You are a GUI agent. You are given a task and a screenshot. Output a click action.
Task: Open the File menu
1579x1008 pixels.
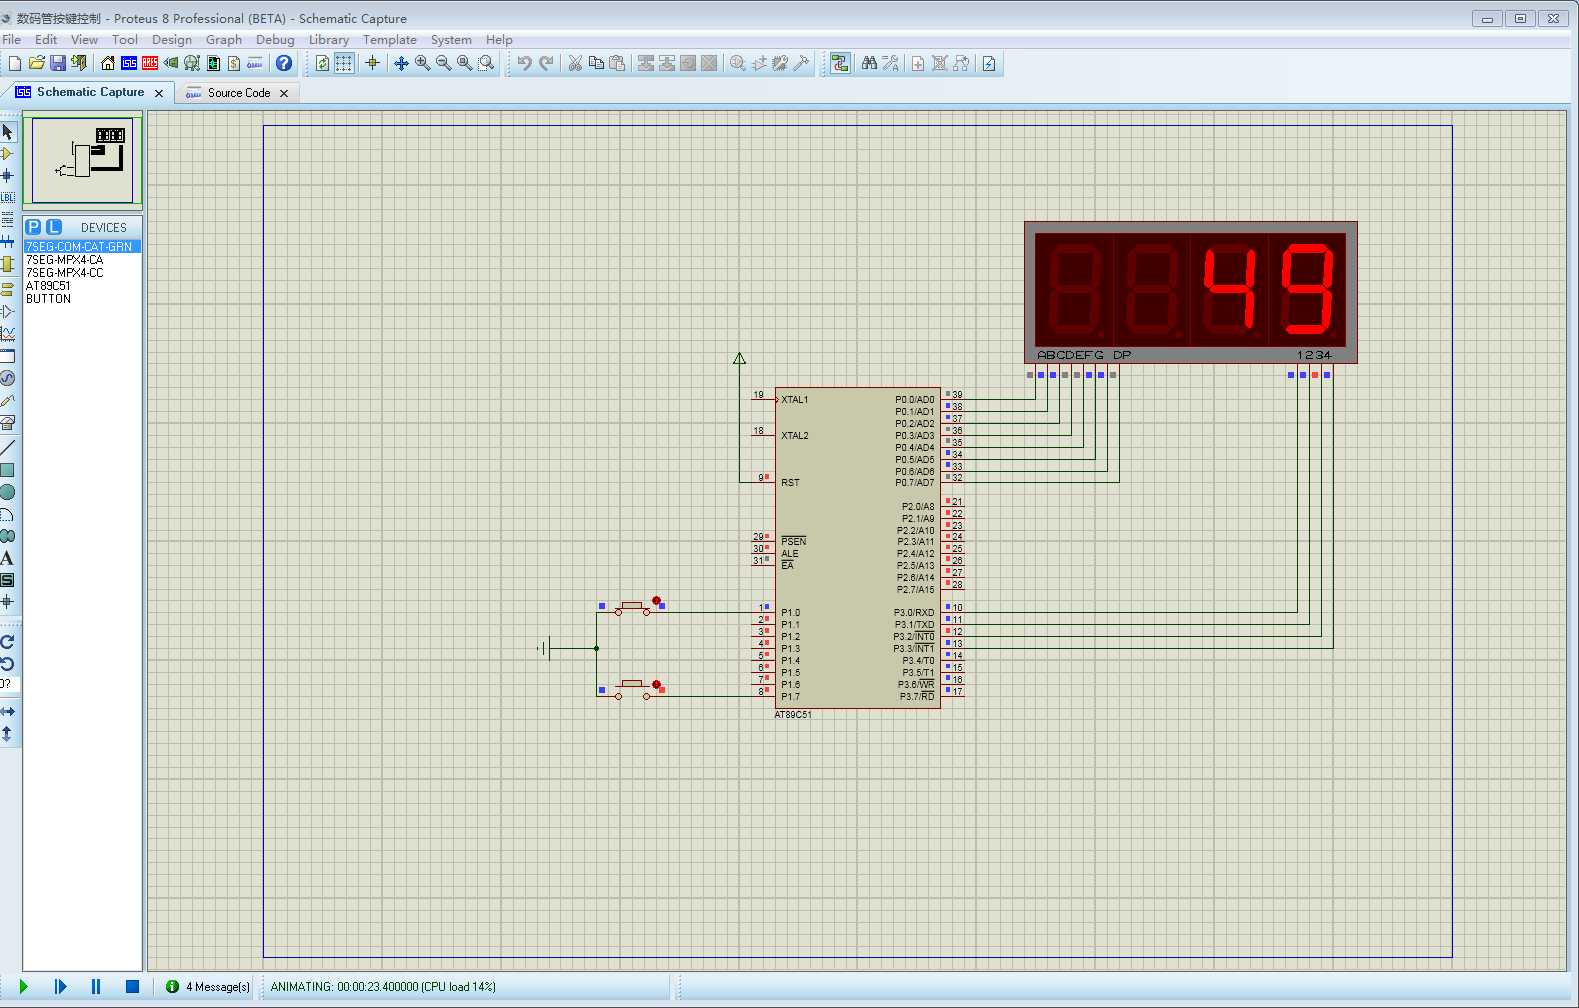pos(12,40)
